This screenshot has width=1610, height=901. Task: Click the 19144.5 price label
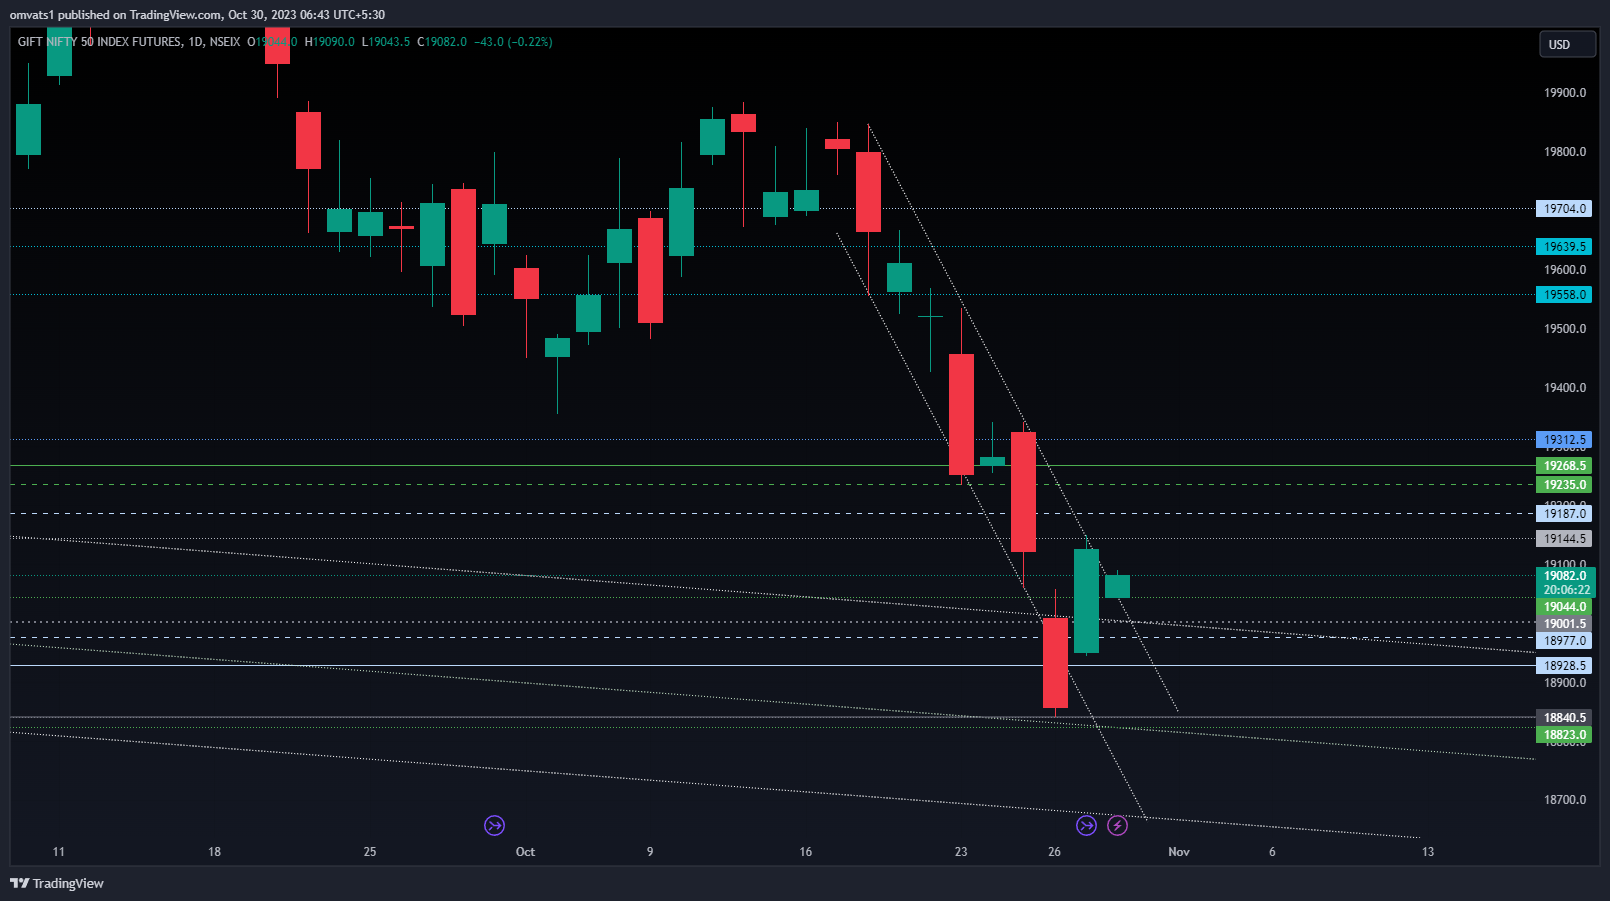coord(1564,539)
